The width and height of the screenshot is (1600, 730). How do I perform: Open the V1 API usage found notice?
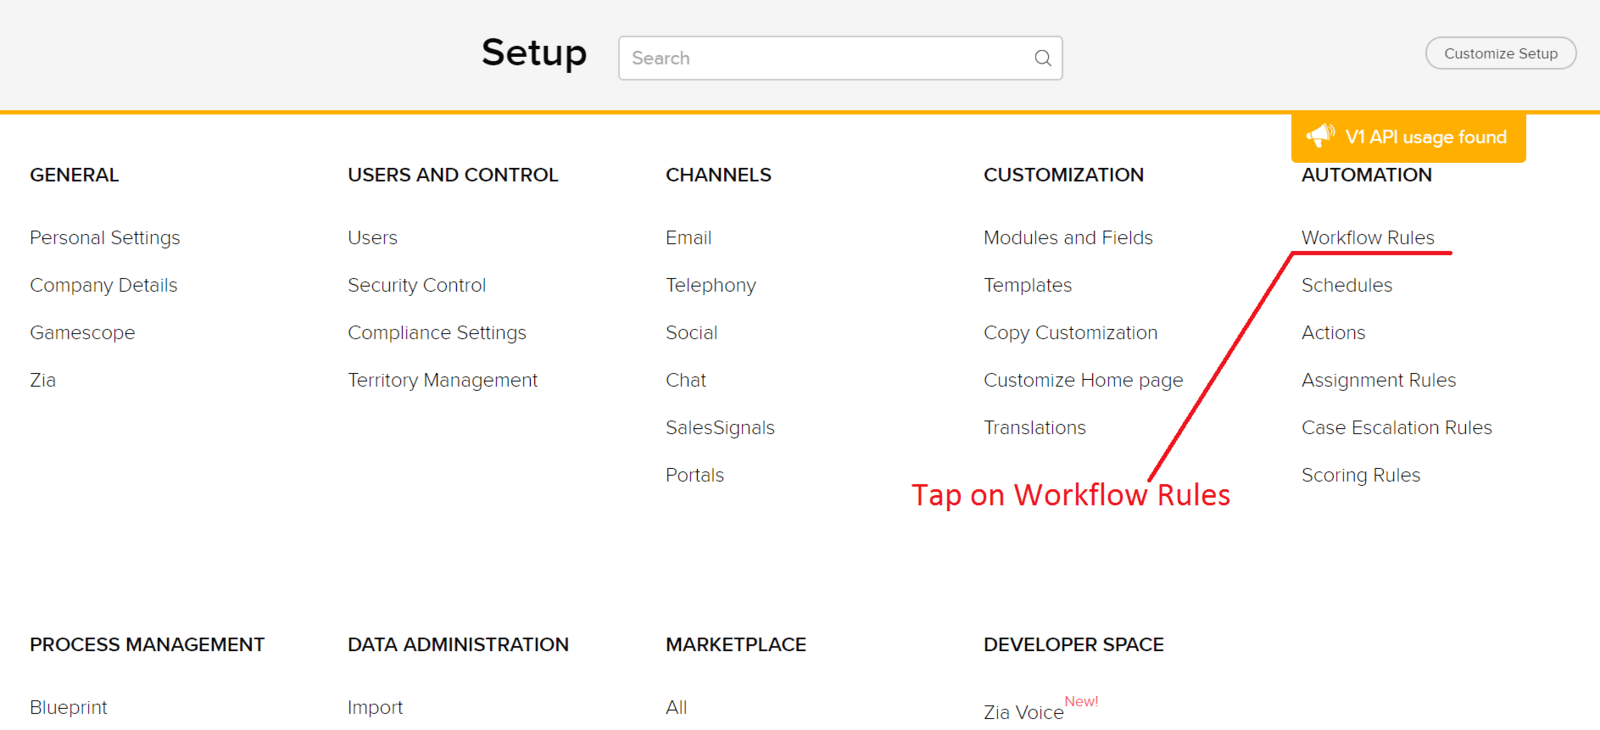coord(1408,137)
